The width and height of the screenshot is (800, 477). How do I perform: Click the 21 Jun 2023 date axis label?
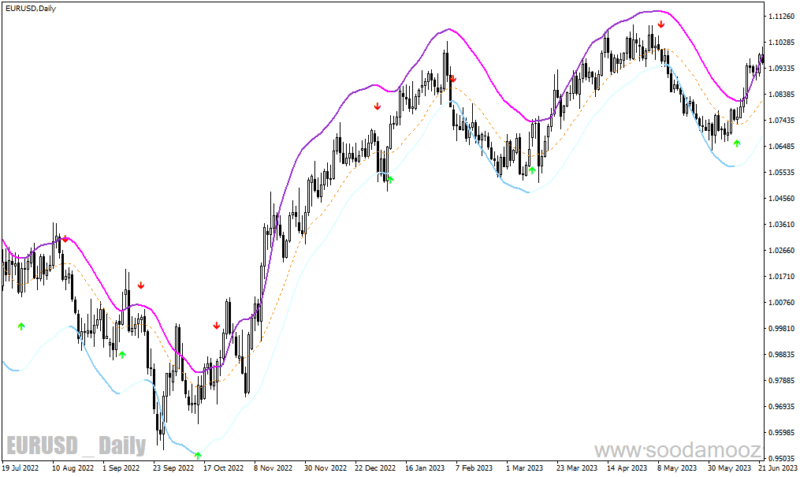click(x=777, y=468)
